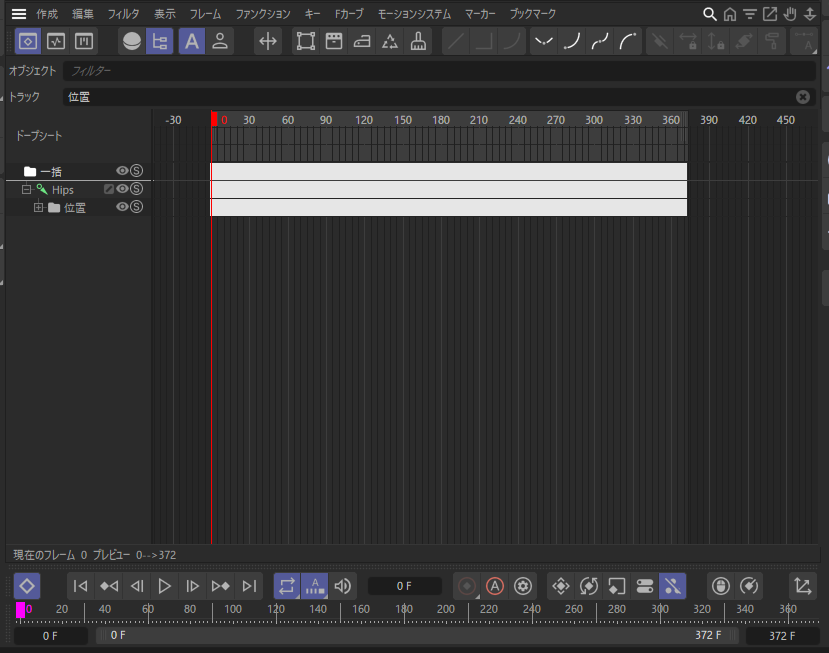Screen dimensions: 829x653
Task: Toggle solo S for Hips row
Action: pyautogui.click(x=136, y=189)
